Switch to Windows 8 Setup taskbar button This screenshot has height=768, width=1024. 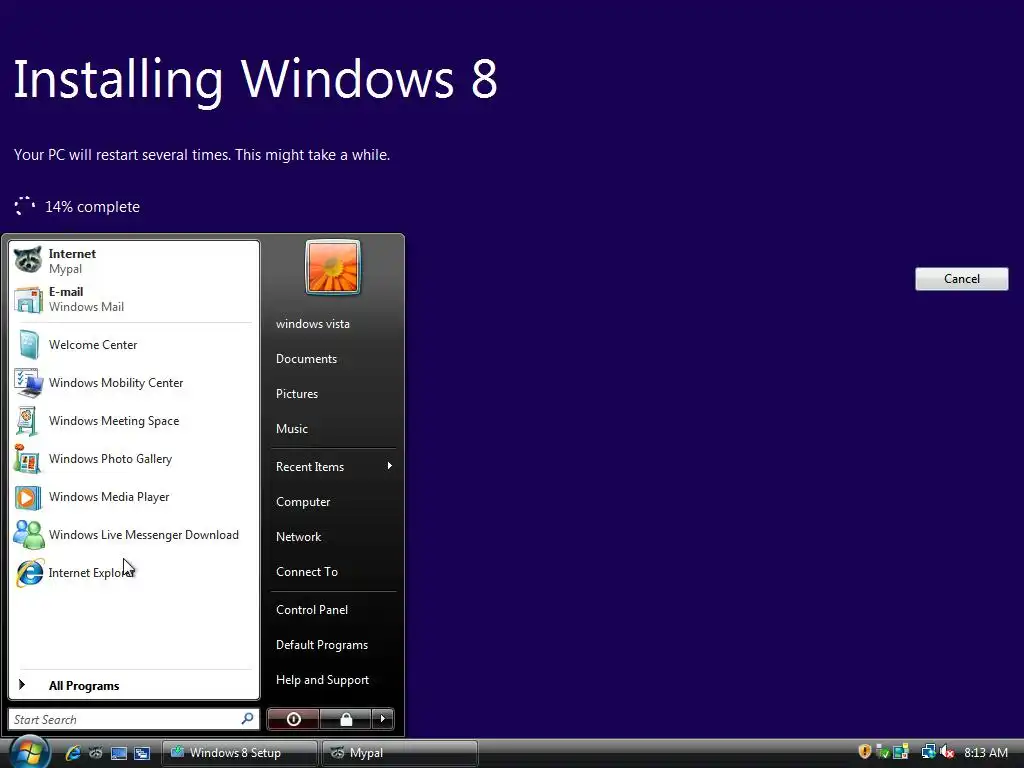pos(239,753)
